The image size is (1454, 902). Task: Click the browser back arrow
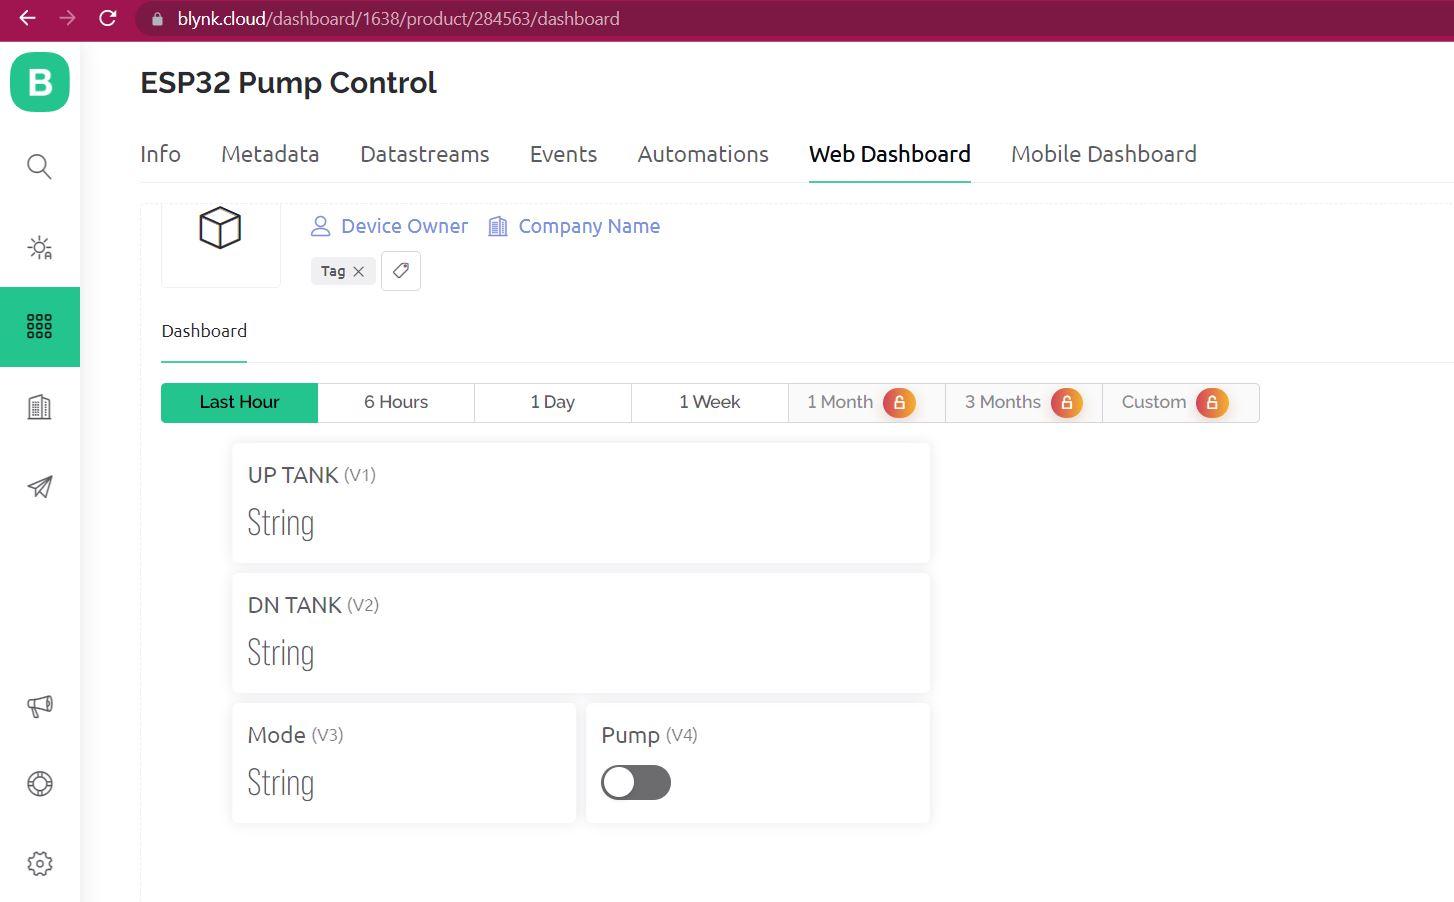(27, 18)
